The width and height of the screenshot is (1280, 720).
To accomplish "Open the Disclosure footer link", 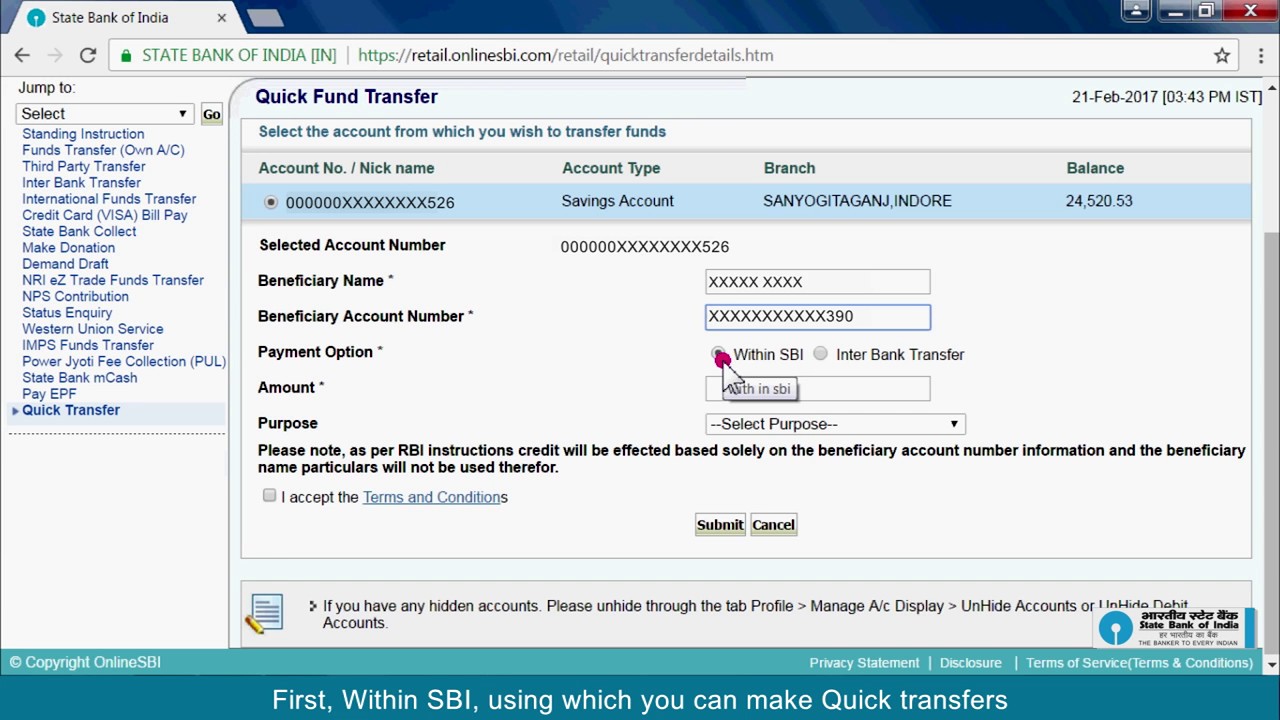I will [970, 663].
